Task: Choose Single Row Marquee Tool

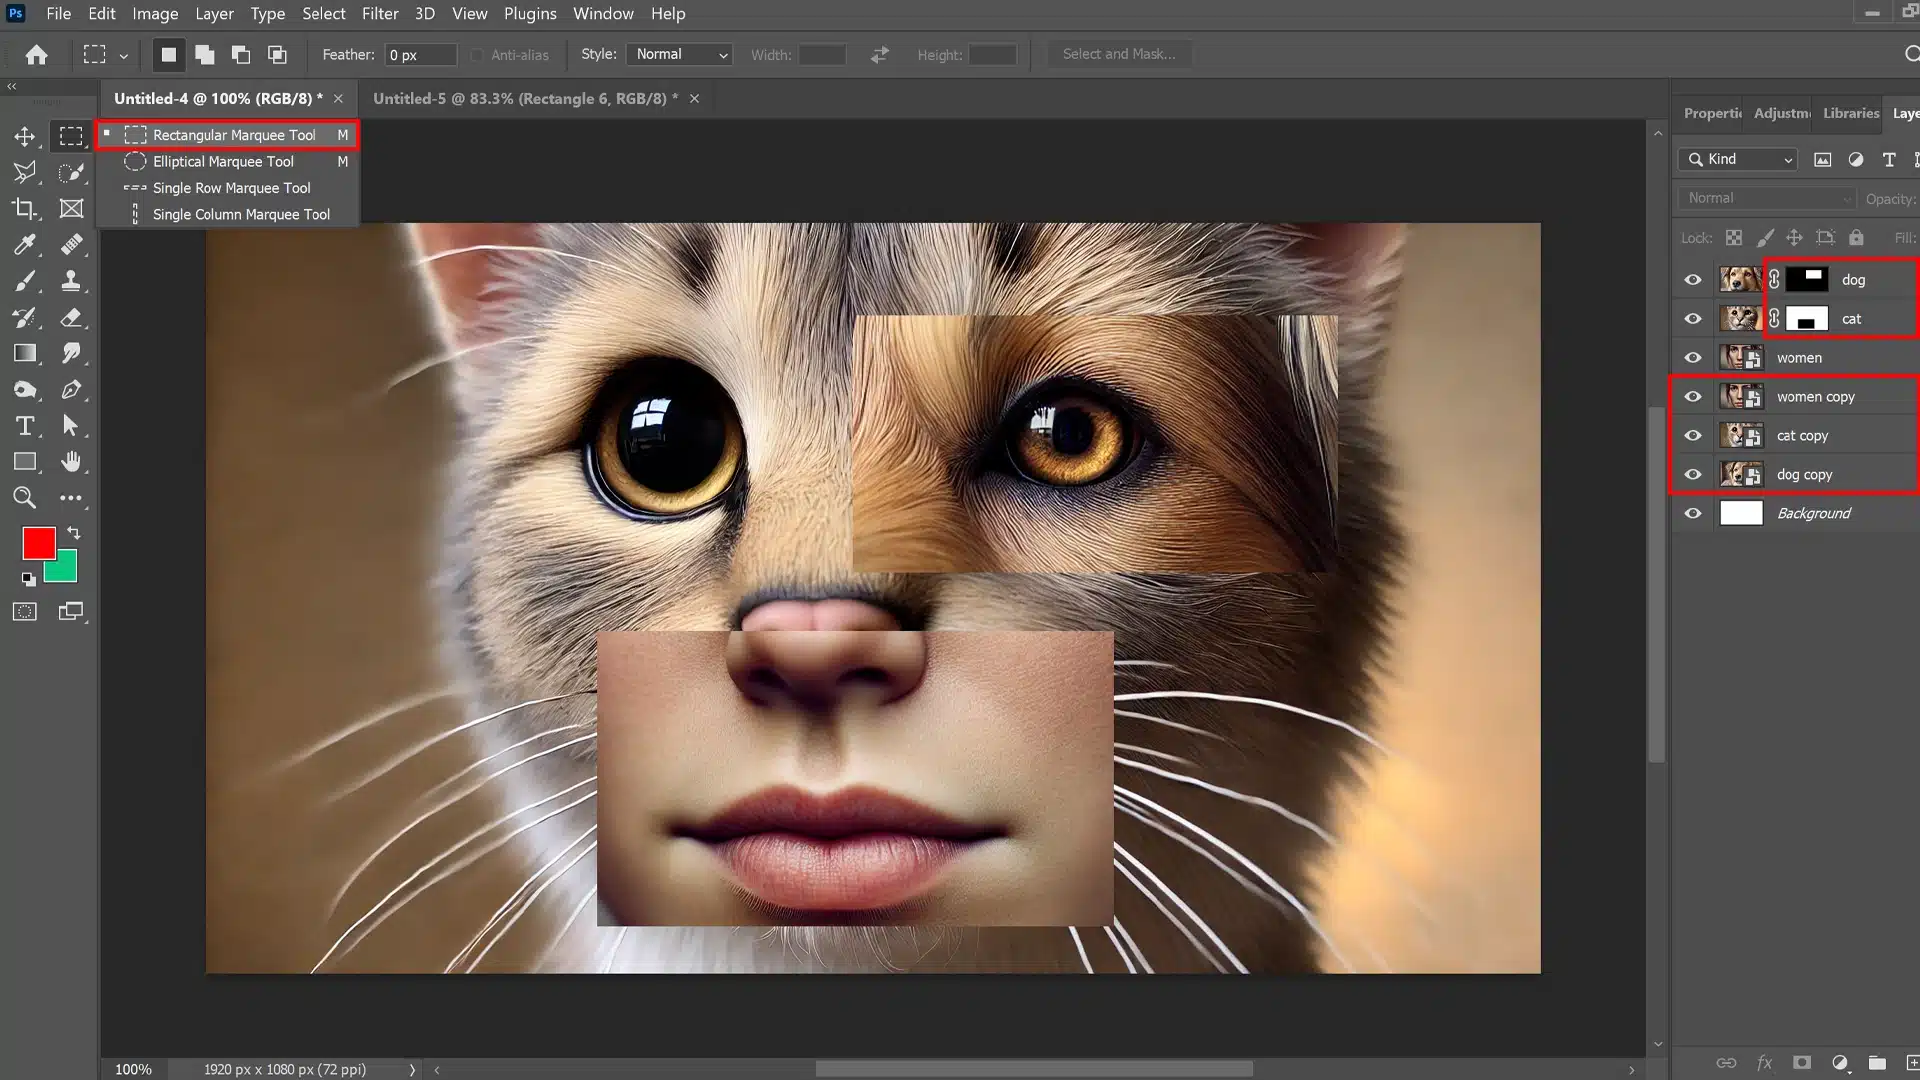Action: (228, 188)
